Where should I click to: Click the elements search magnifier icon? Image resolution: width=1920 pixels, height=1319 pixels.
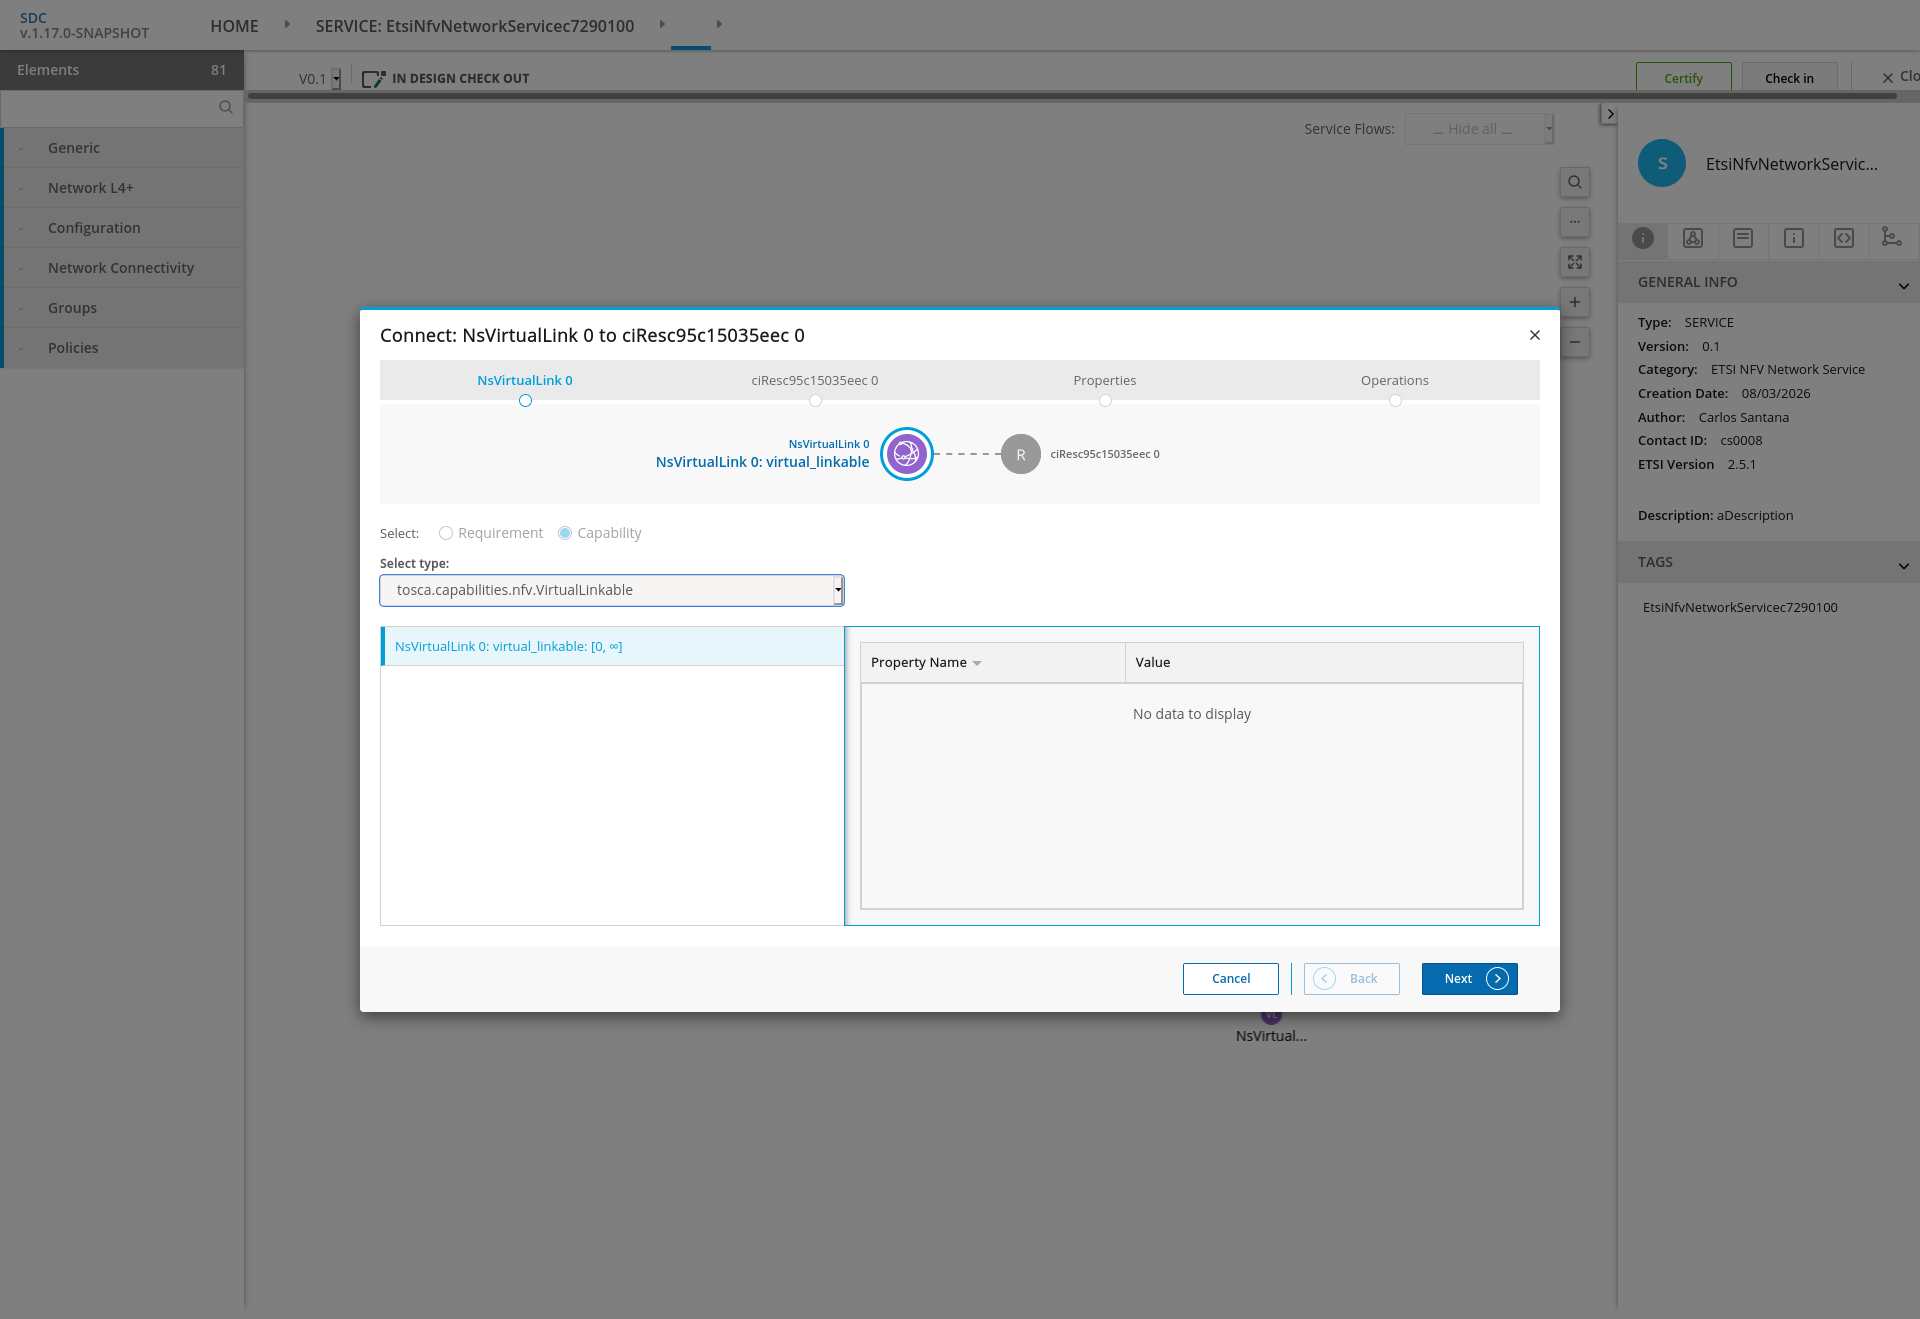226,107
